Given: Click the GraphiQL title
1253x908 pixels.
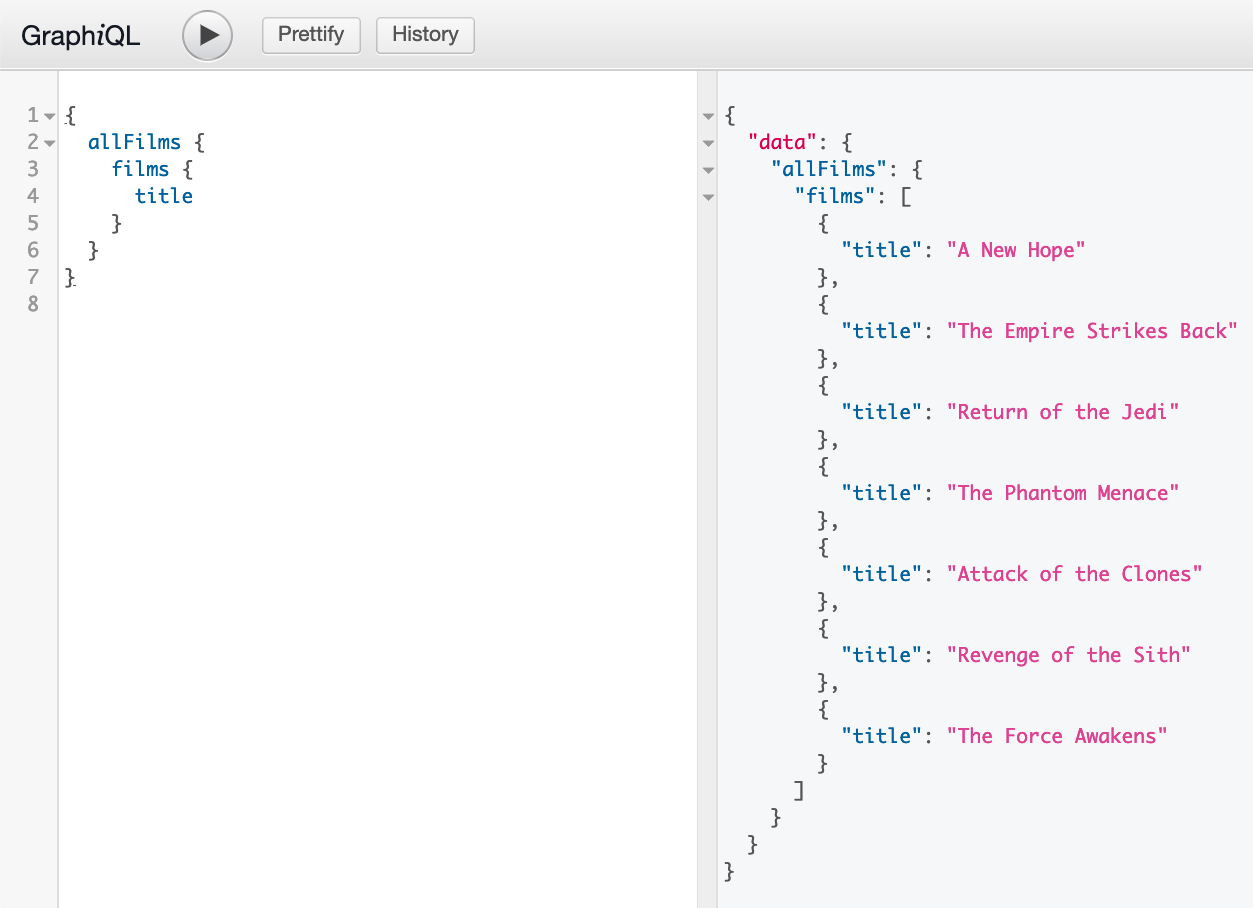Looking at the screenshot, I should 81,36.
